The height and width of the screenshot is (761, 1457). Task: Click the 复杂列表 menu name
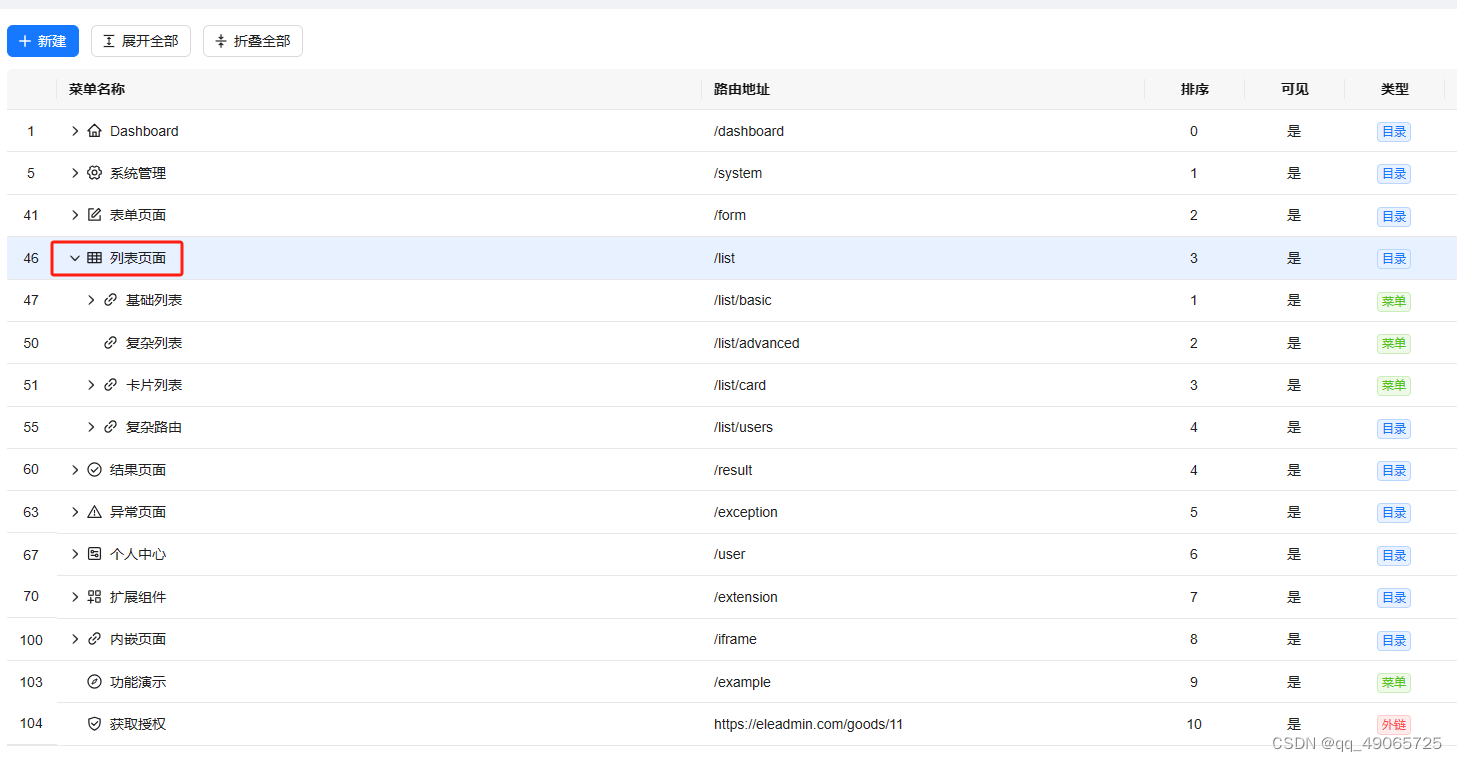point(154,343)
